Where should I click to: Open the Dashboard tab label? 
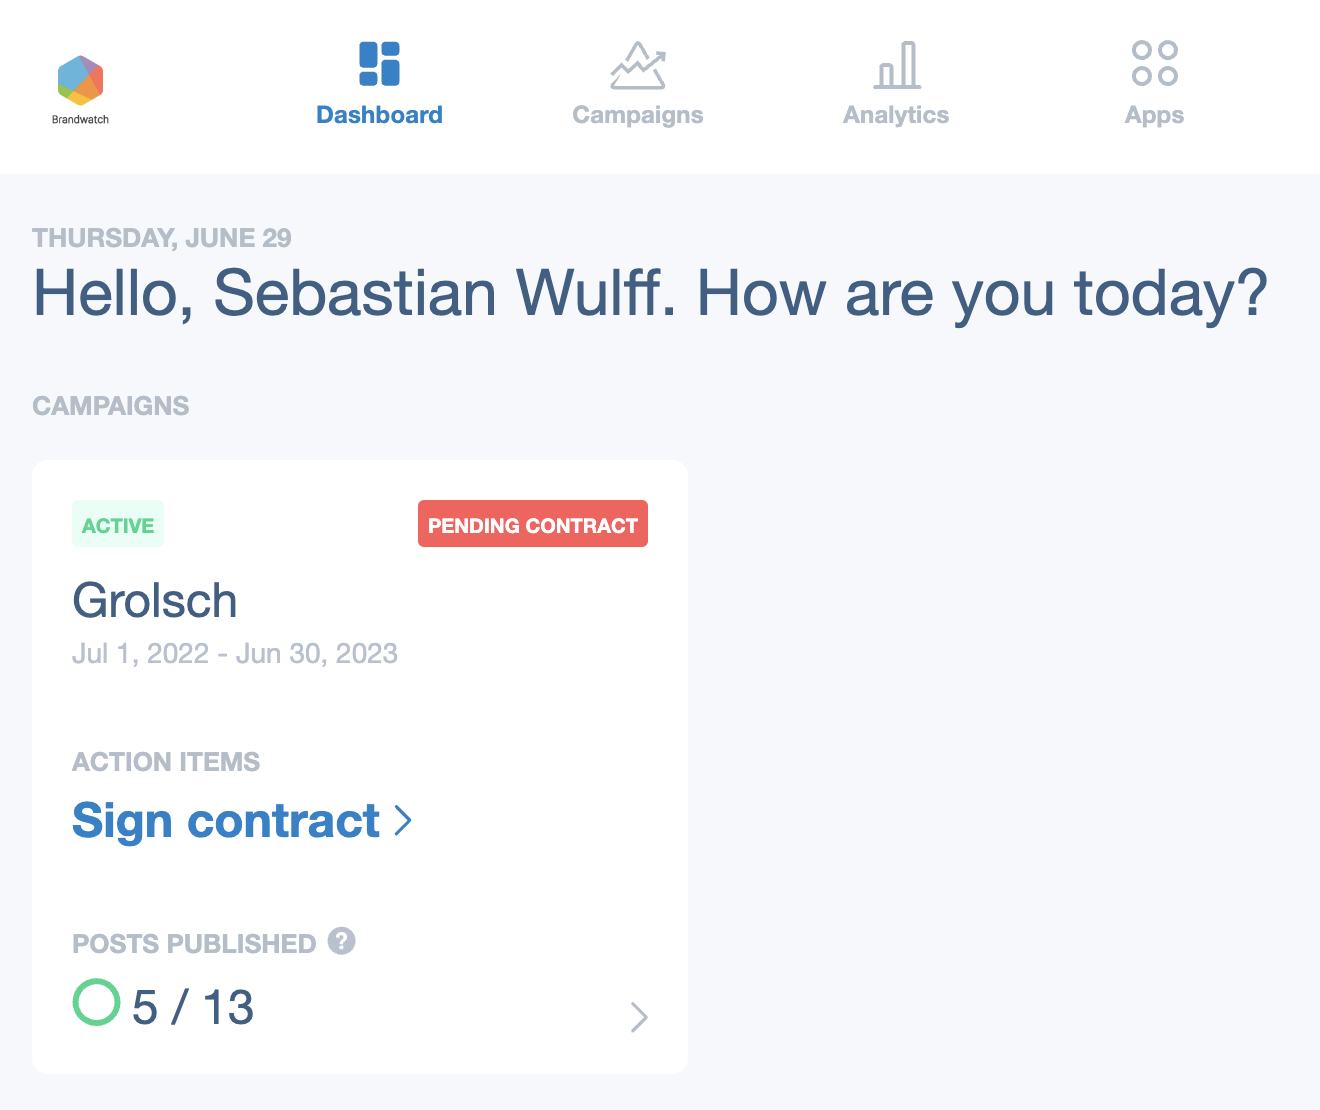(x=379, y=115)
